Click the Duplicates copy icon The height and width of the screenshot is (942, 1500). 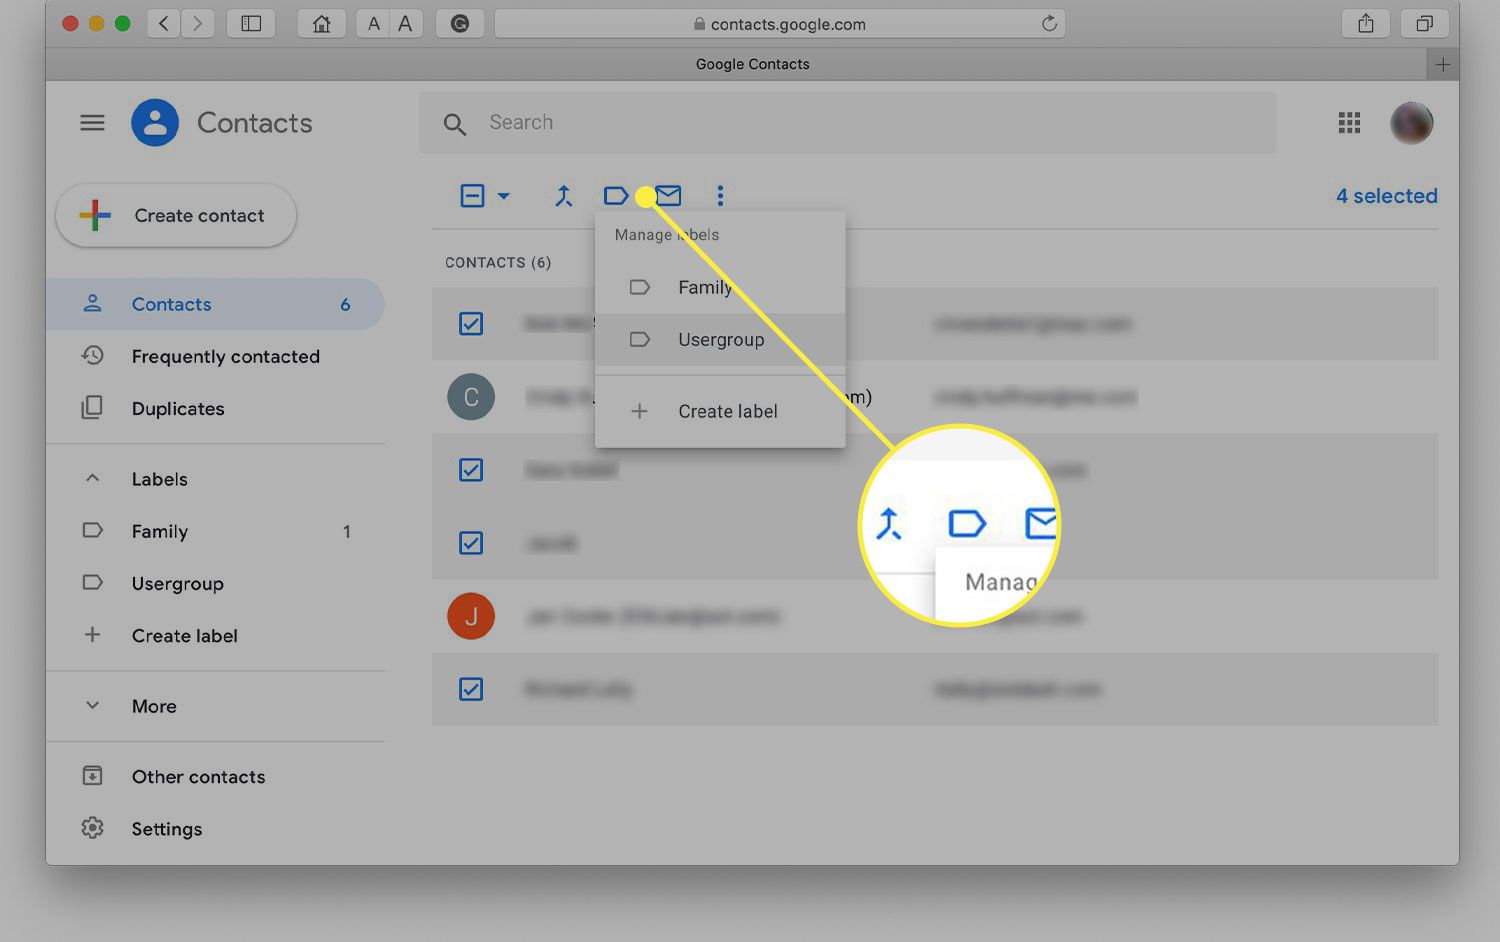coord(92,408)
